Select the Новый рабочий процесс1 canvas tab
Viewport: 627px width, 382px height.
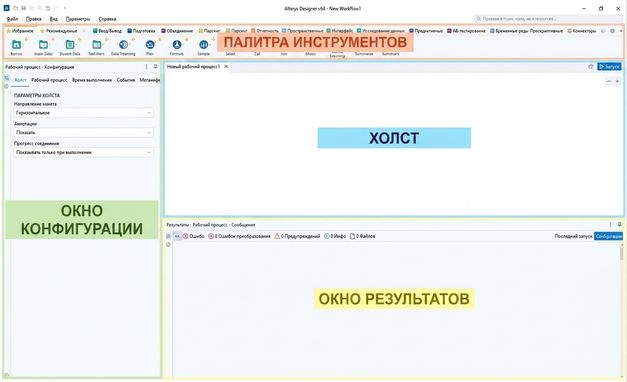click(194, 67)
